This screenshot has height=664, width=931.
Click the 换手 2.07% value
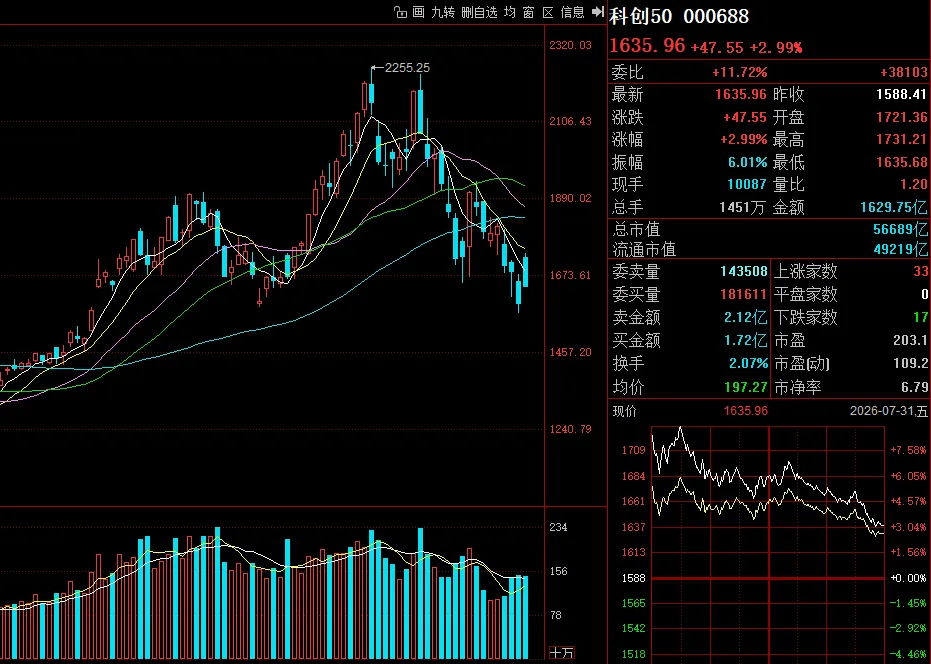click(x=748, y=363)
